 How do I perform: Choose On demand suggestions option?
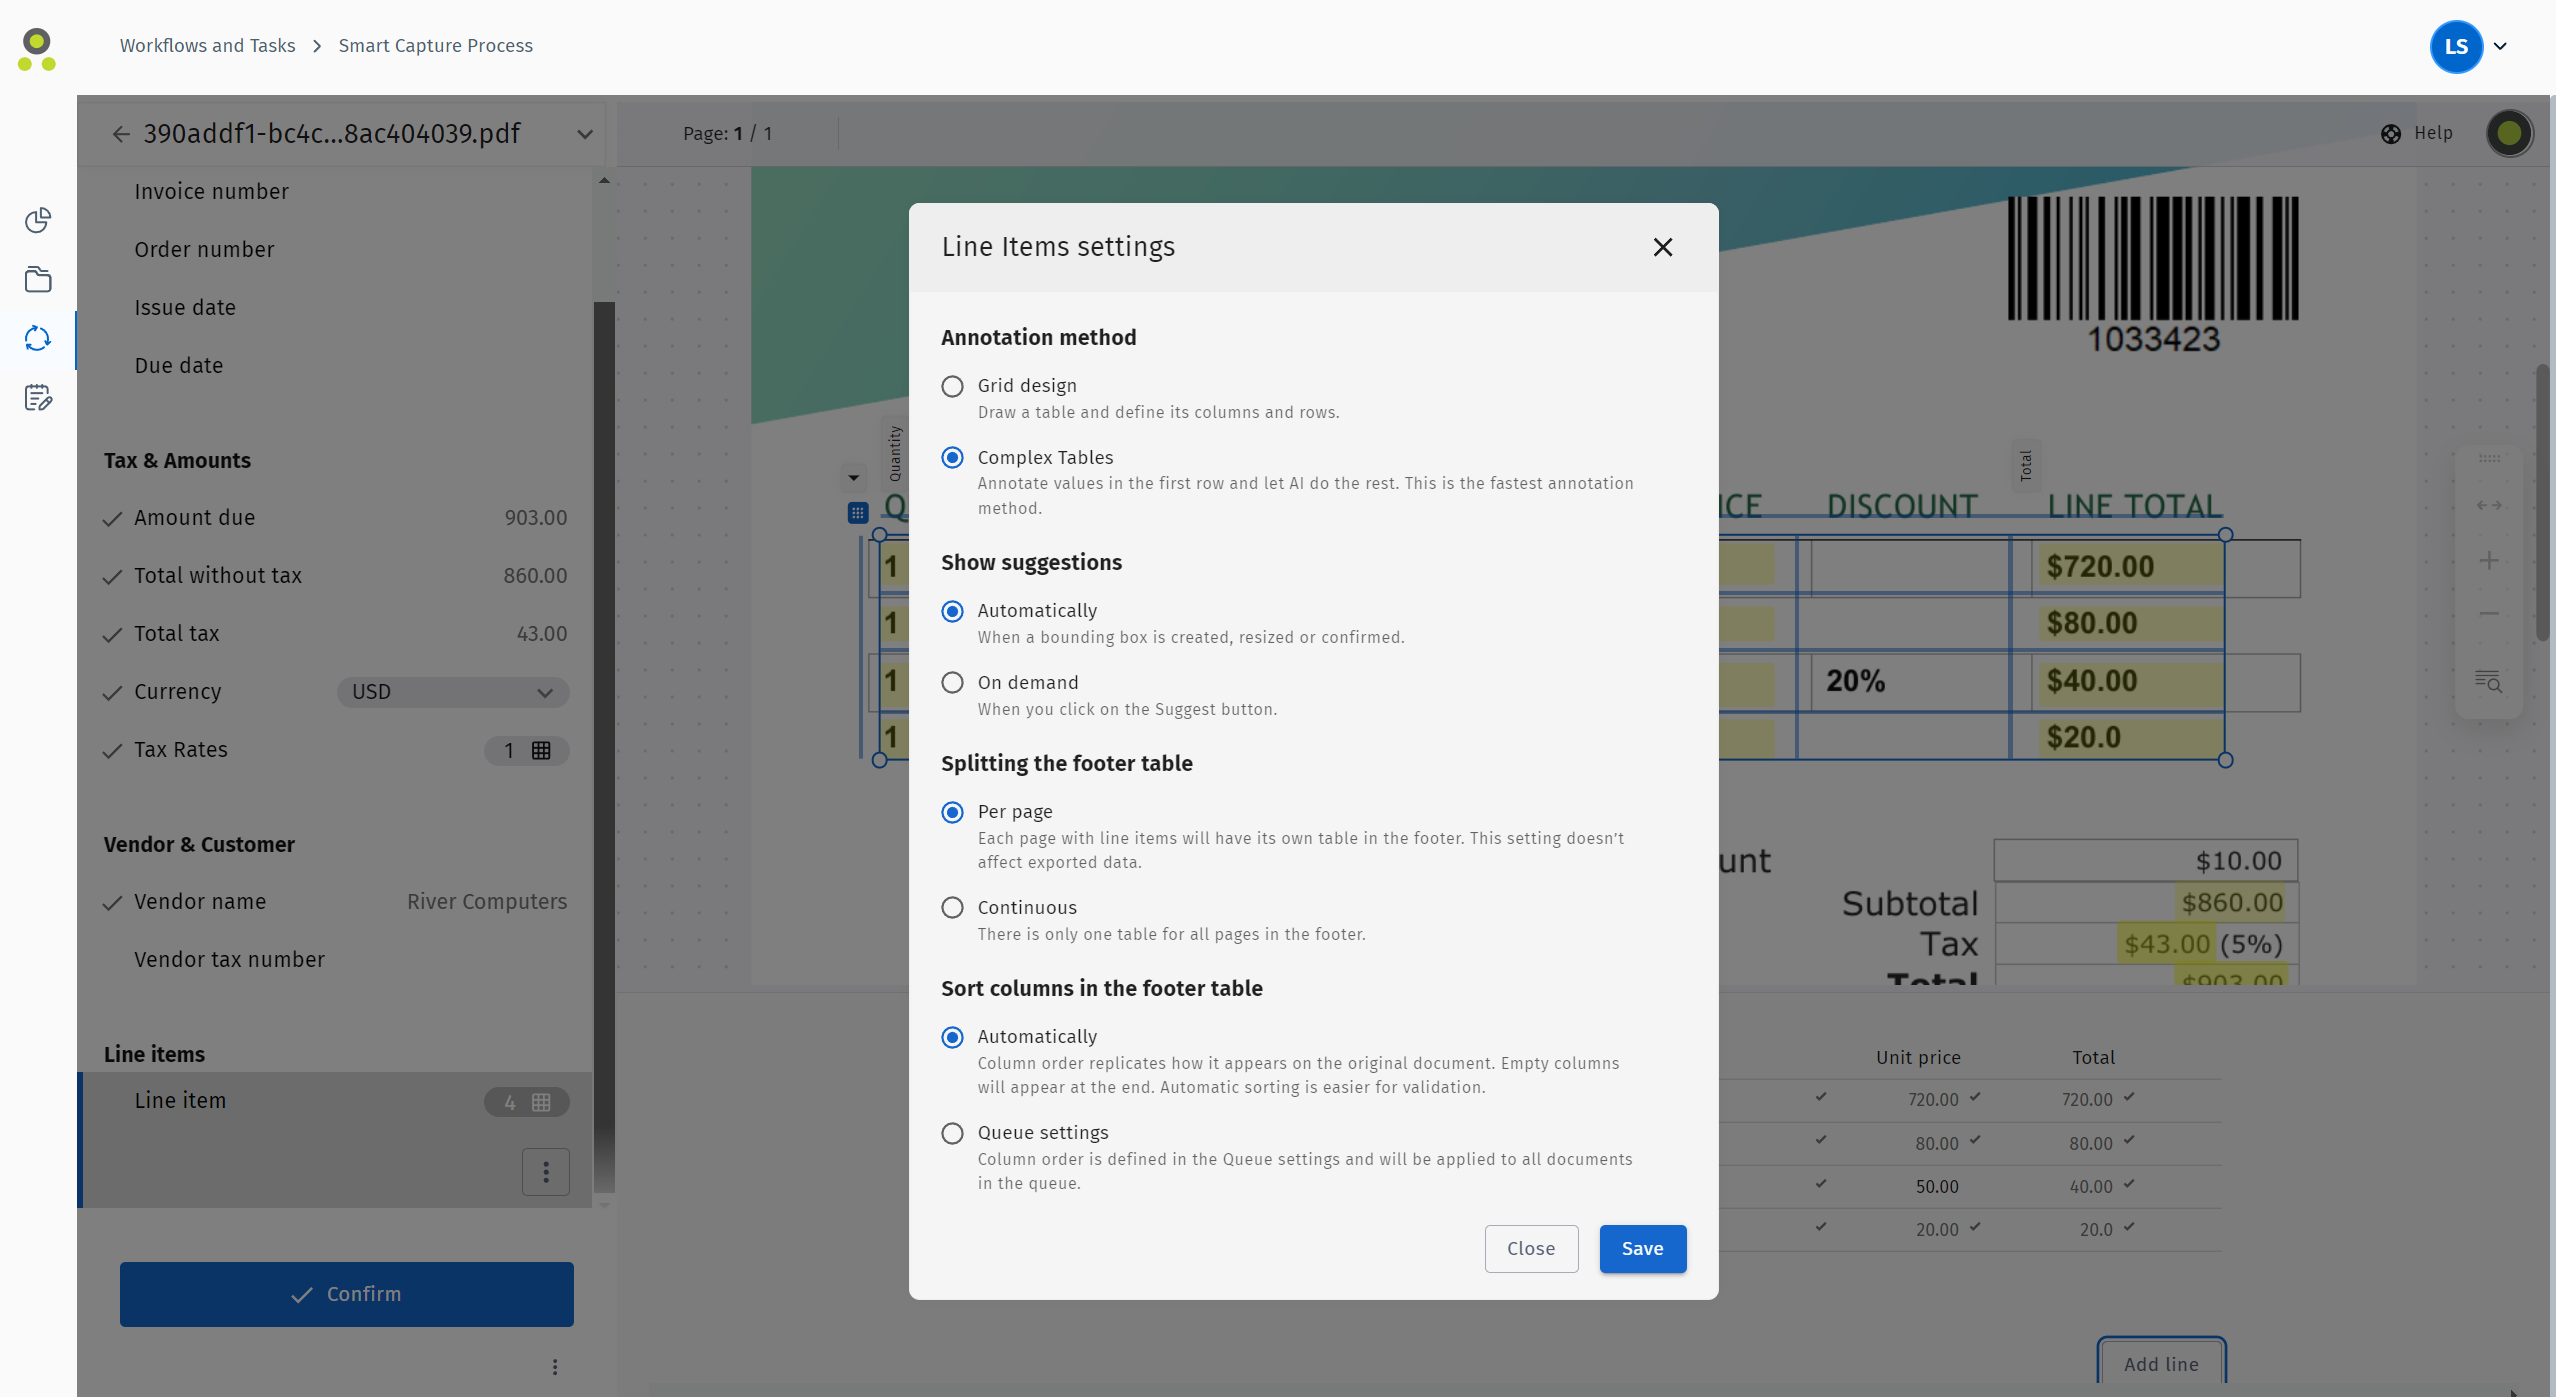coord(953,683)
